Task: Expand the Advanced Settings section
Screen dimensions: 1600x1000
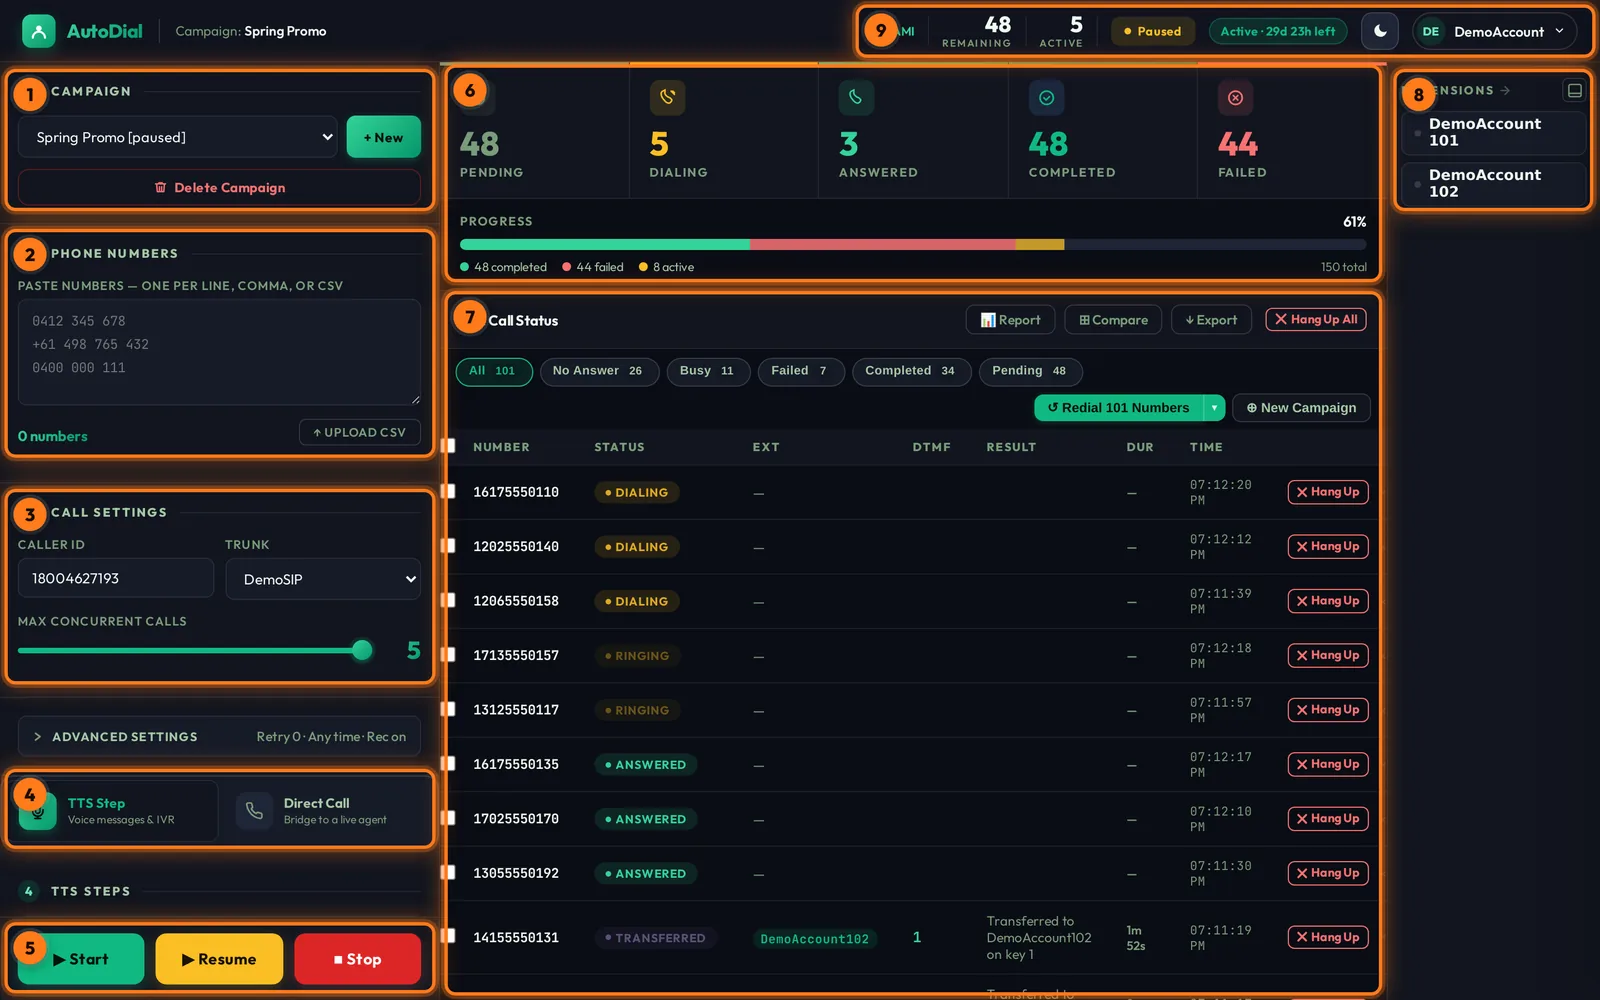Action: (219, 737)
